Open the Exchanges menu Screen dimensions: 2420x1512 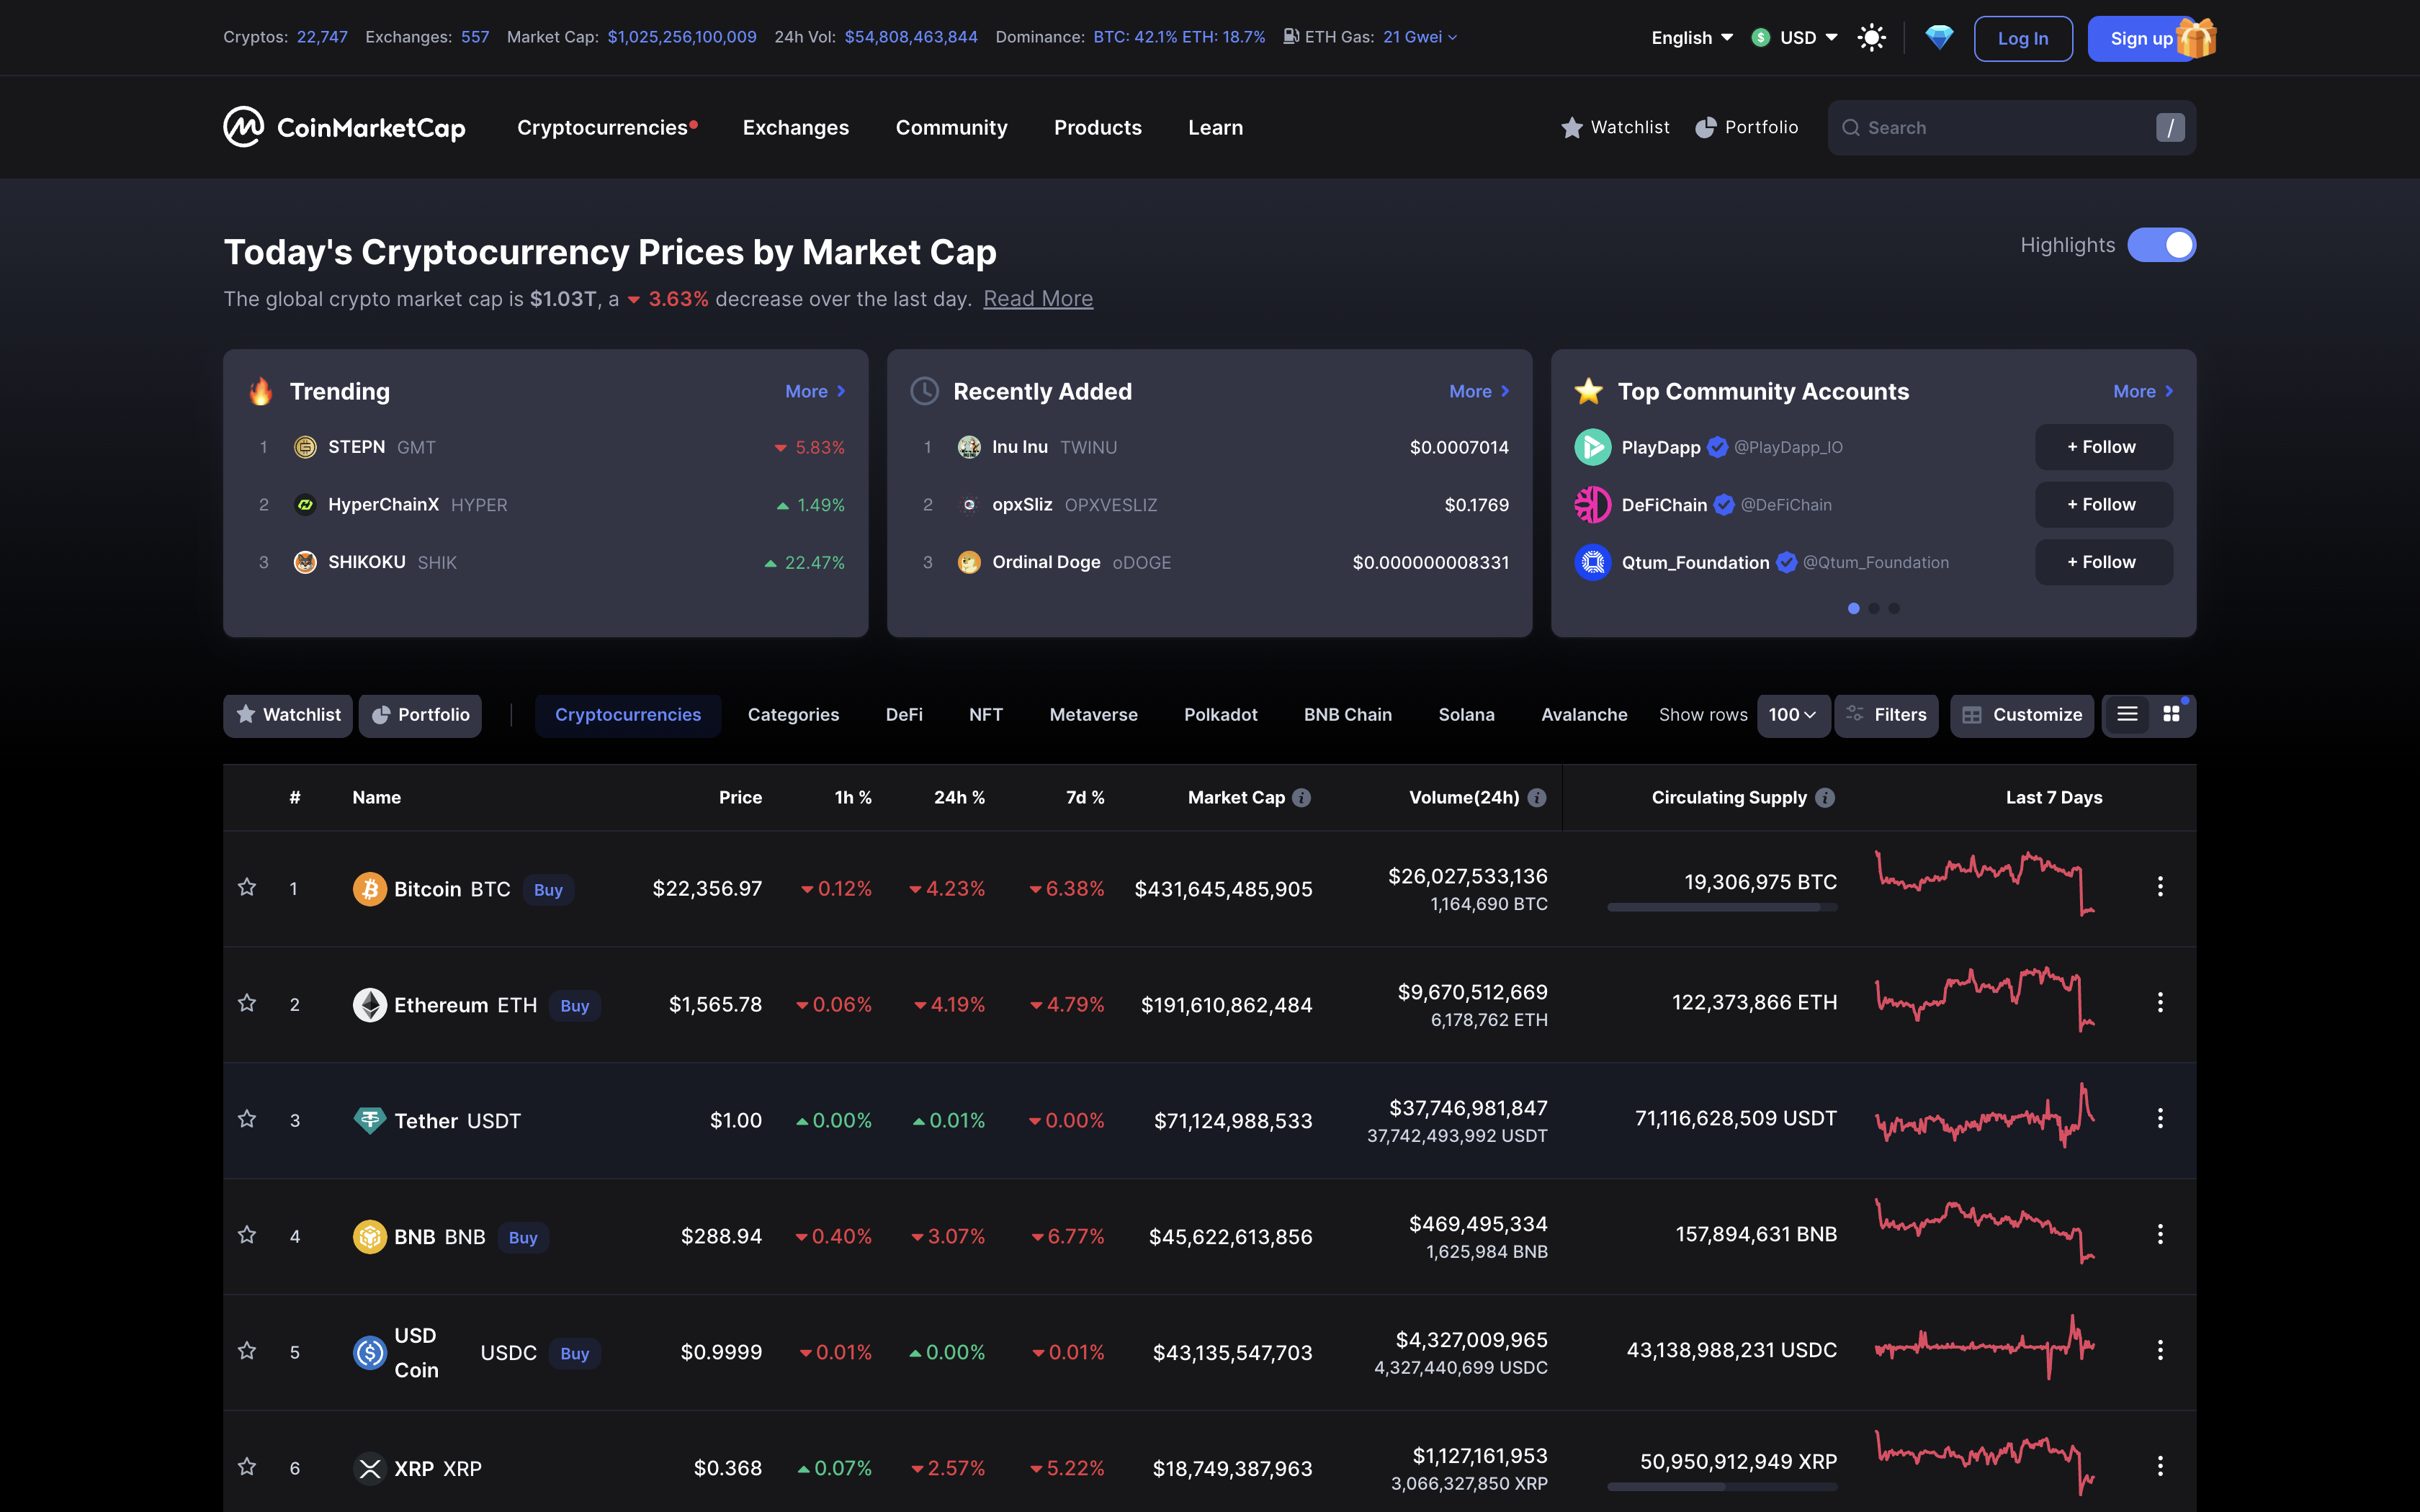[x=795, y=127]
